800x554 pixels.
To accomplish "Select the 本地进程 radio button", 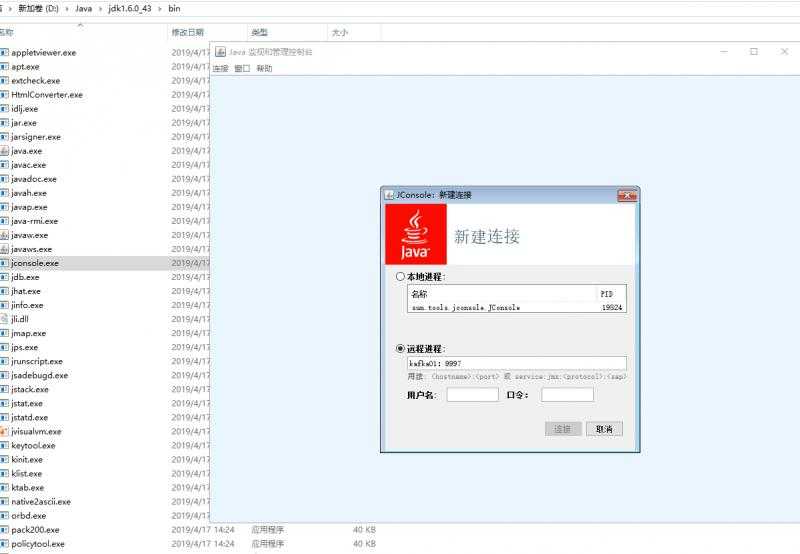I will click(401, 276).
